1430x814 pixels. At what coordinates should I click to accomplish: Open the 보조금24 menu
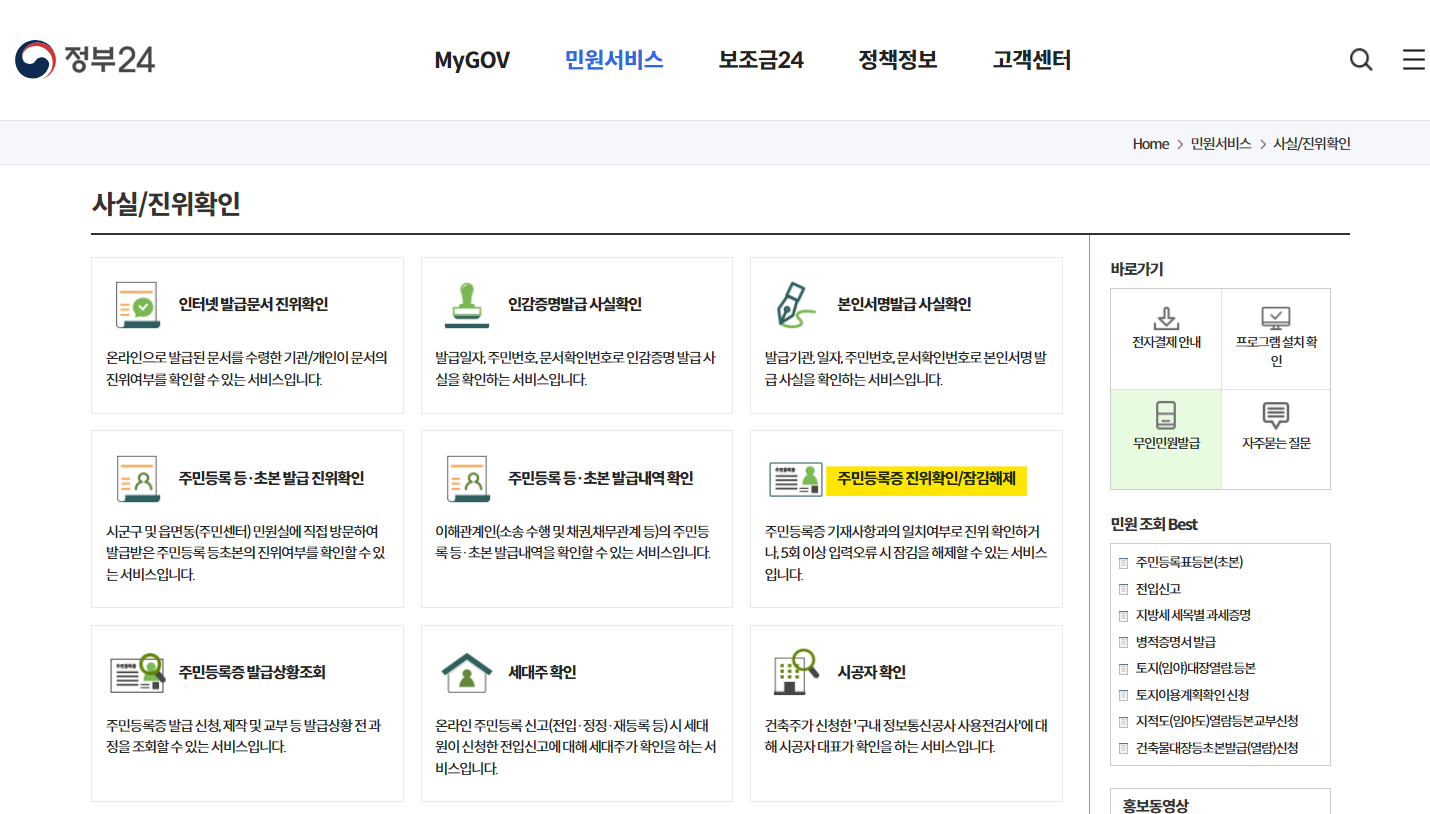[761, 60]
